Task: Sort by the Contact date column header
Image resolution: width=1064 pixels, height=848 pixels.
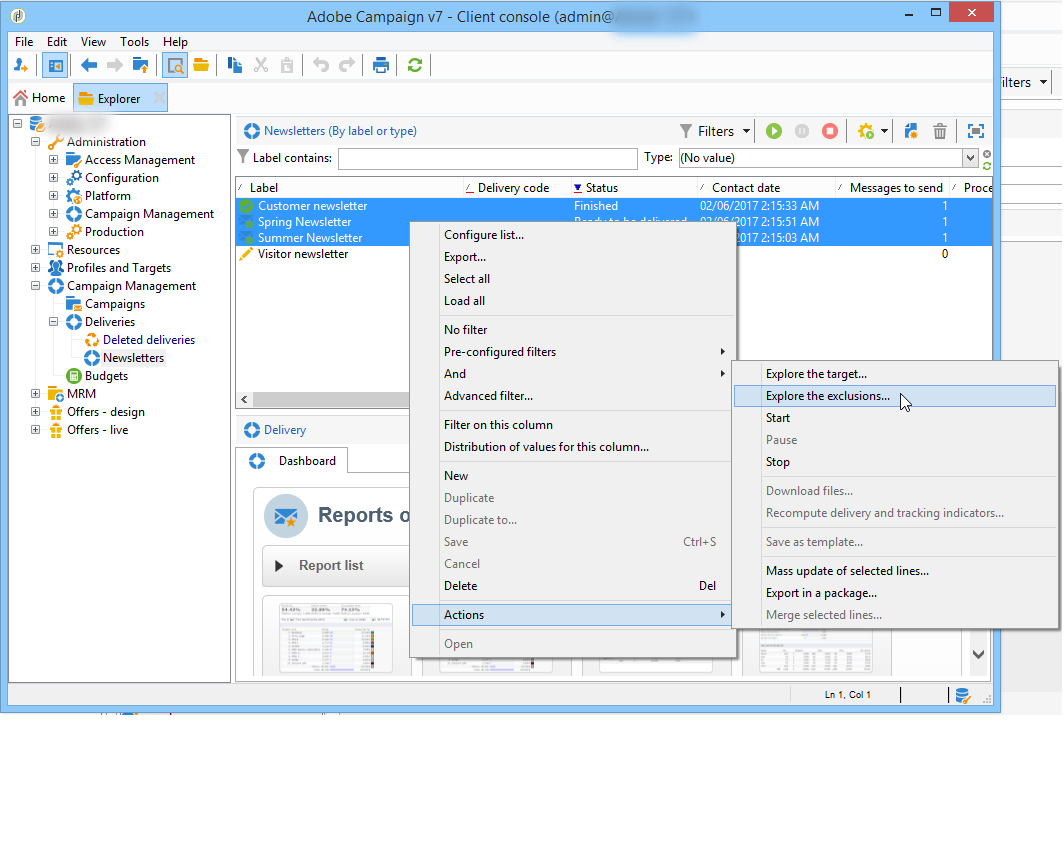Action: coord(766,188)
